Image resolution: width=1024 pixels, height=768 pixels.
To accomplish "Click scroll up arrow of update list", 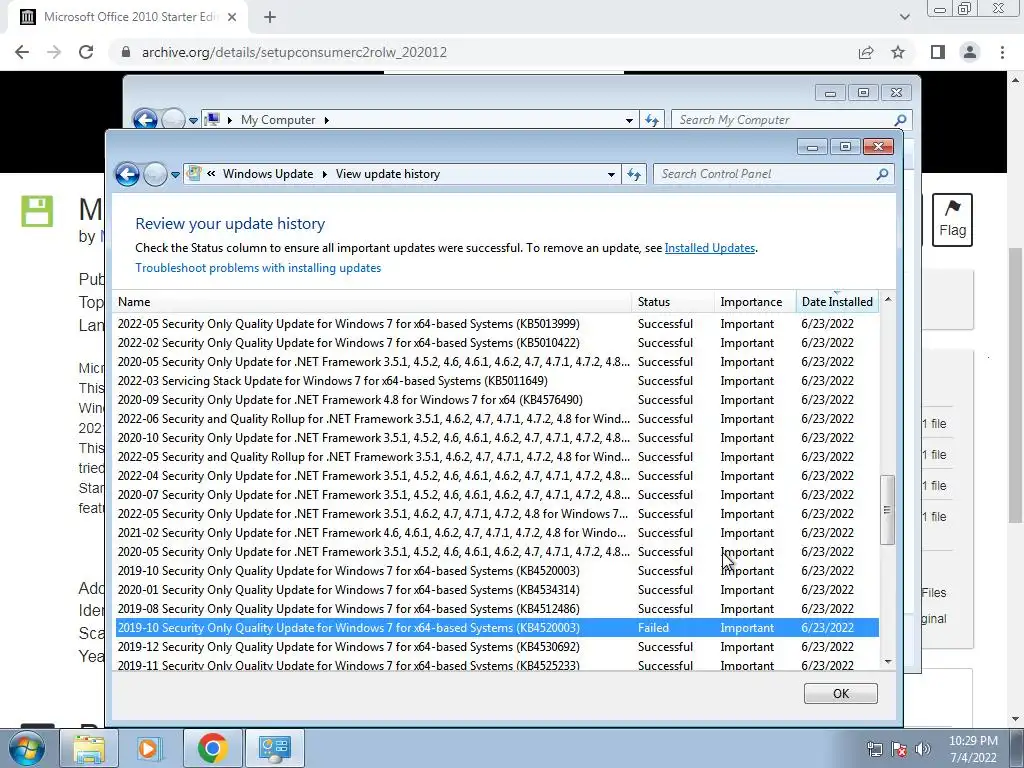I will (888, 300).
